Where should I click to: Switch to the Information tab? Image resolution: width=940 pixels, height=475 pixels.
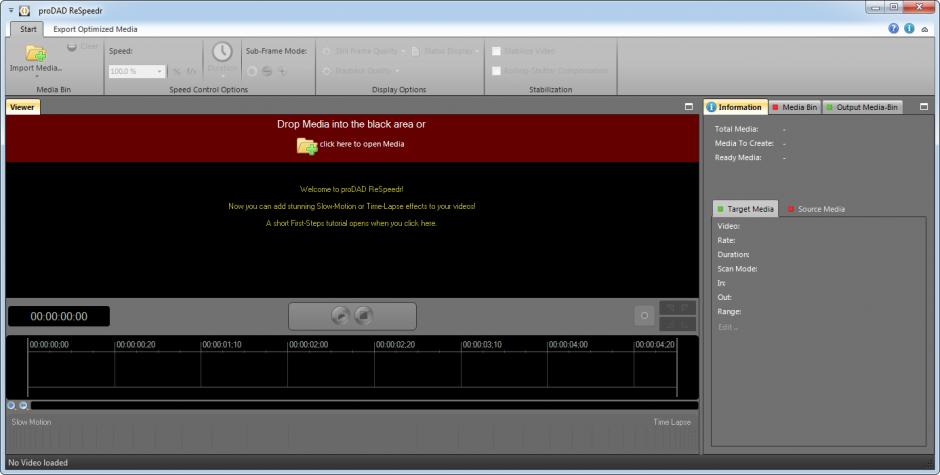coord(735,107)
